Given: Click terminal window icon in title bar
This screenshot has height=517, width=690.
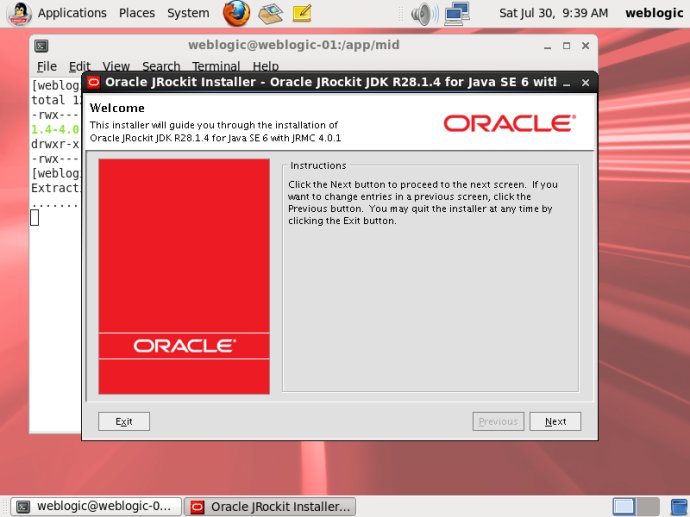Looking at the screenshot, I should tap(41, 46).
